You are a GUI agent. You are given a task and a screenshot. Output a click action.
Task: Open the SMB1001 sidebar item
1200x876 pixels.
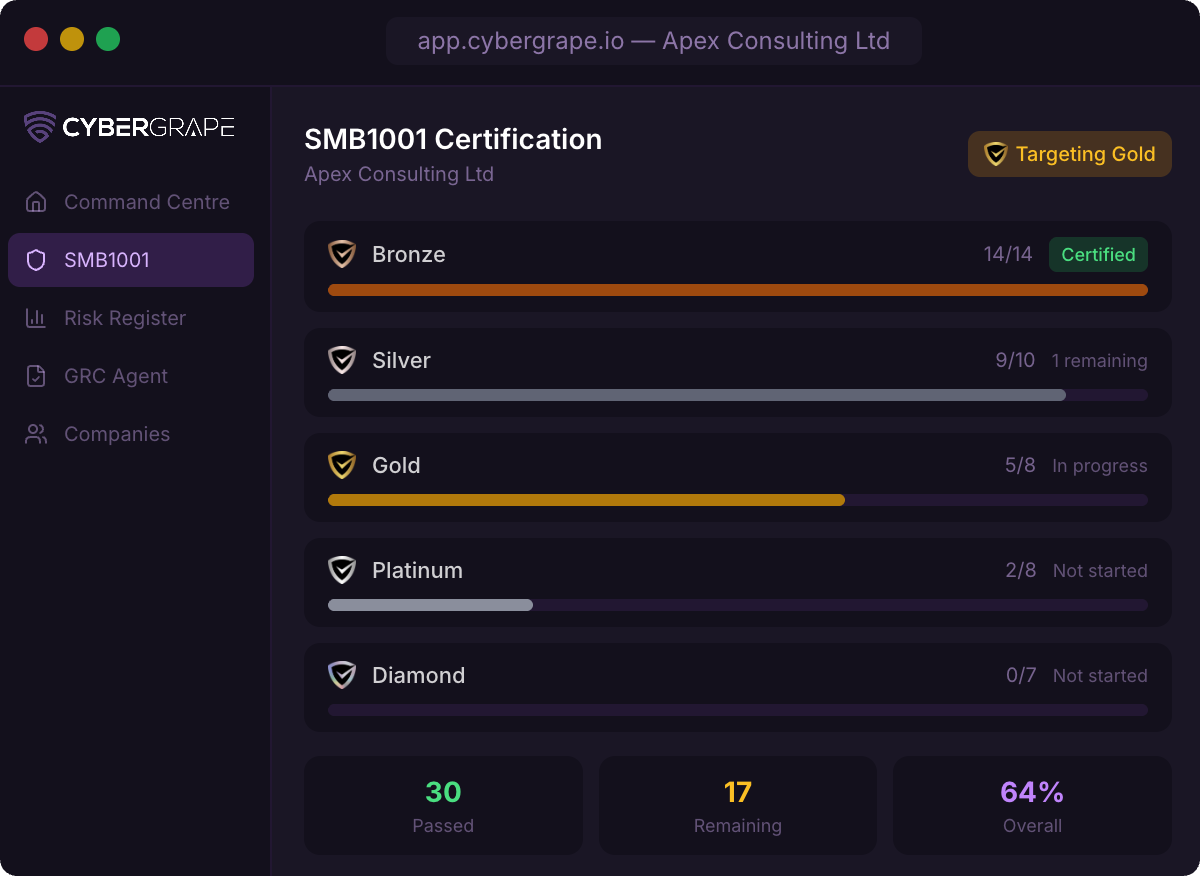(131, 260)
